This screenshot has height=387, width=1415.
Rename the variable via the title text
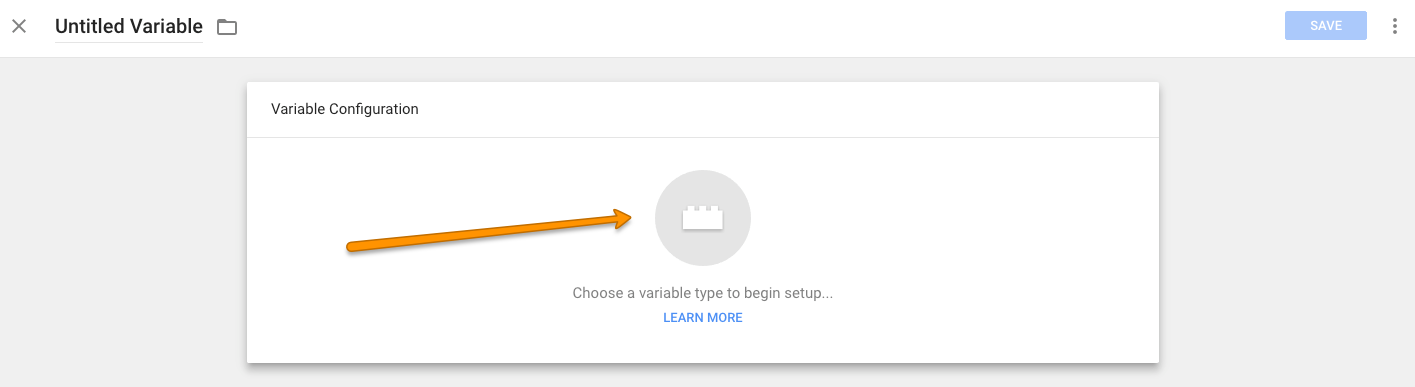point(129,27)
